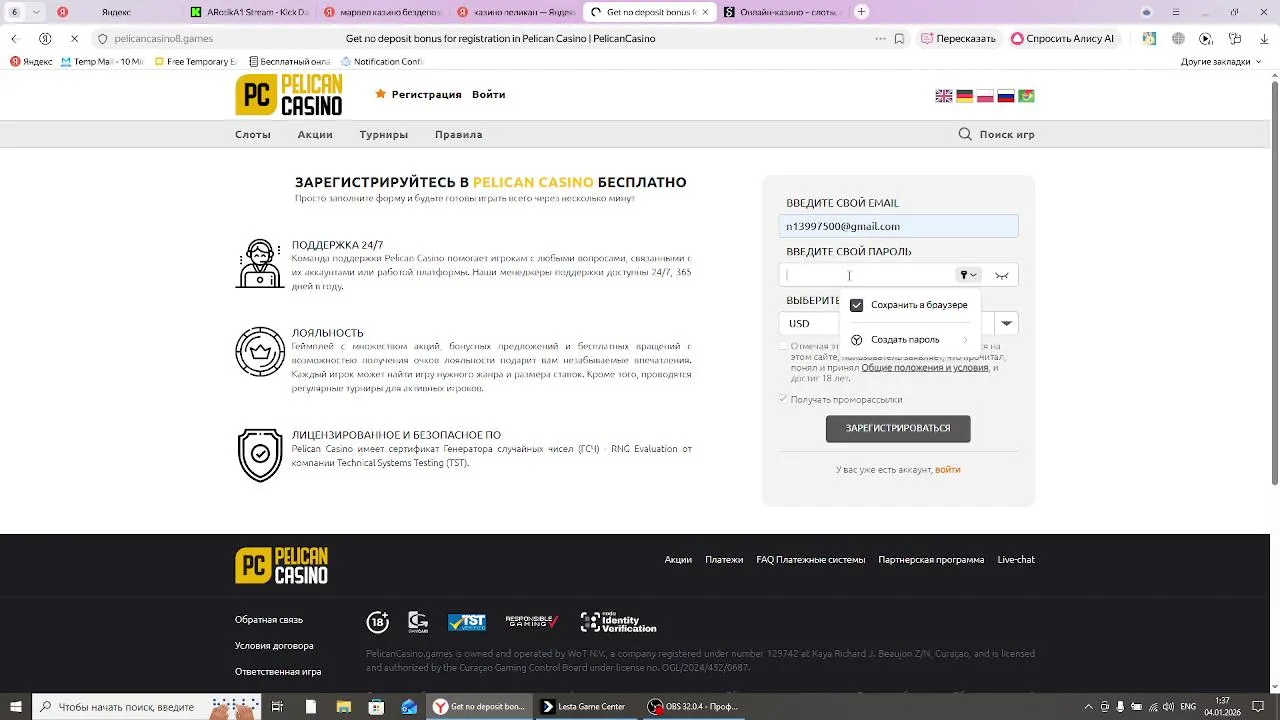Click browser back arrow

[x=15, y=39]
